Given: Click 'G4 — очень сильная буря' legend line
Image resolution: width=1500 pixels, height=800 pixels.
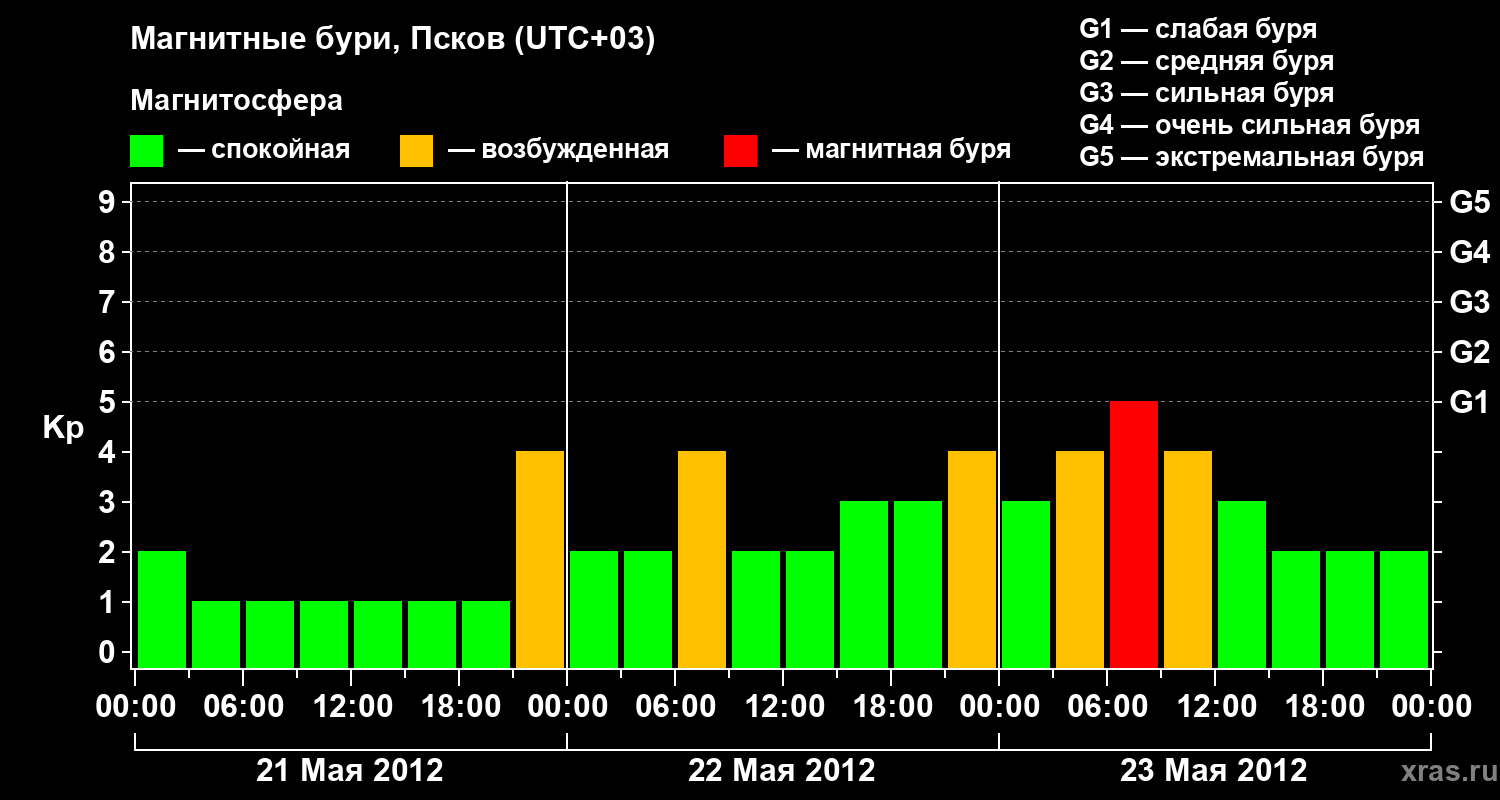Looking at the screenshot, I should [x=1250, y=125].
